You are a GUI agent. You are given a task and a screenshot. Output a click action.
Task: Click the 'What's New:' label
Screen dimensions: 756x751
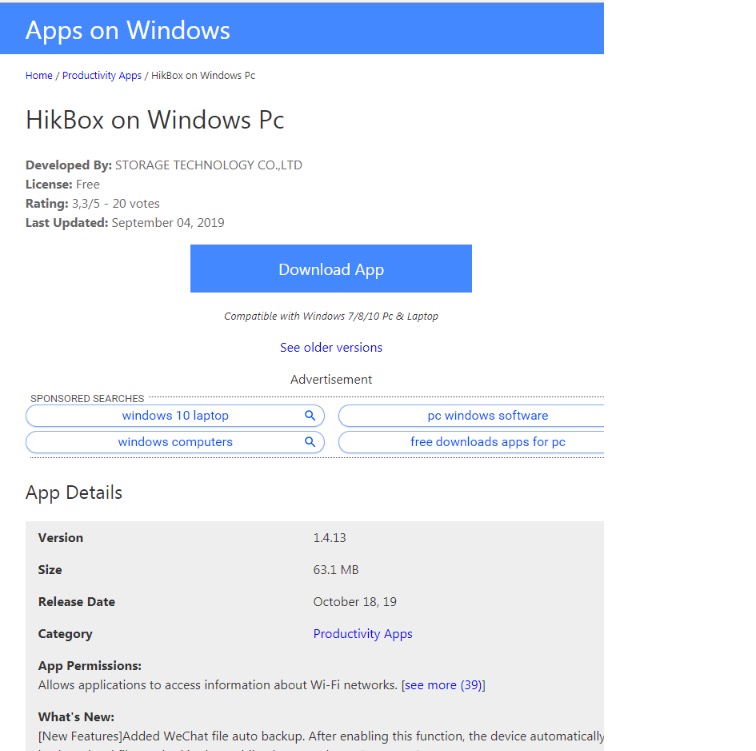[76, 717]
